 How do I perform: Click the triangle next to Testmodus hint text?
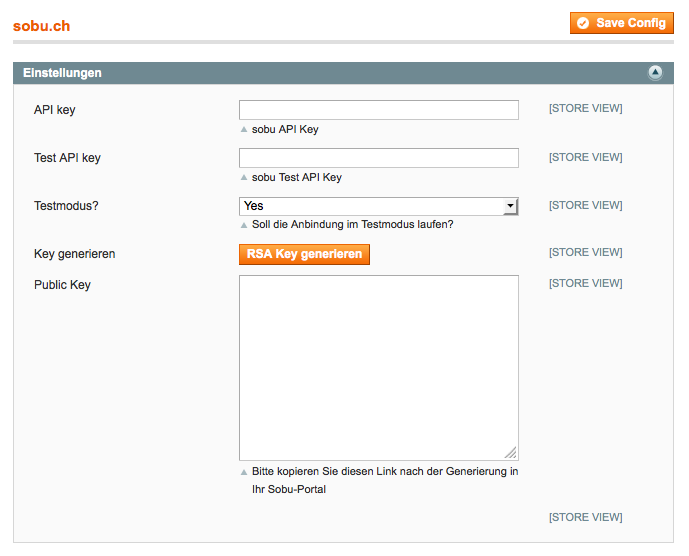244,225
